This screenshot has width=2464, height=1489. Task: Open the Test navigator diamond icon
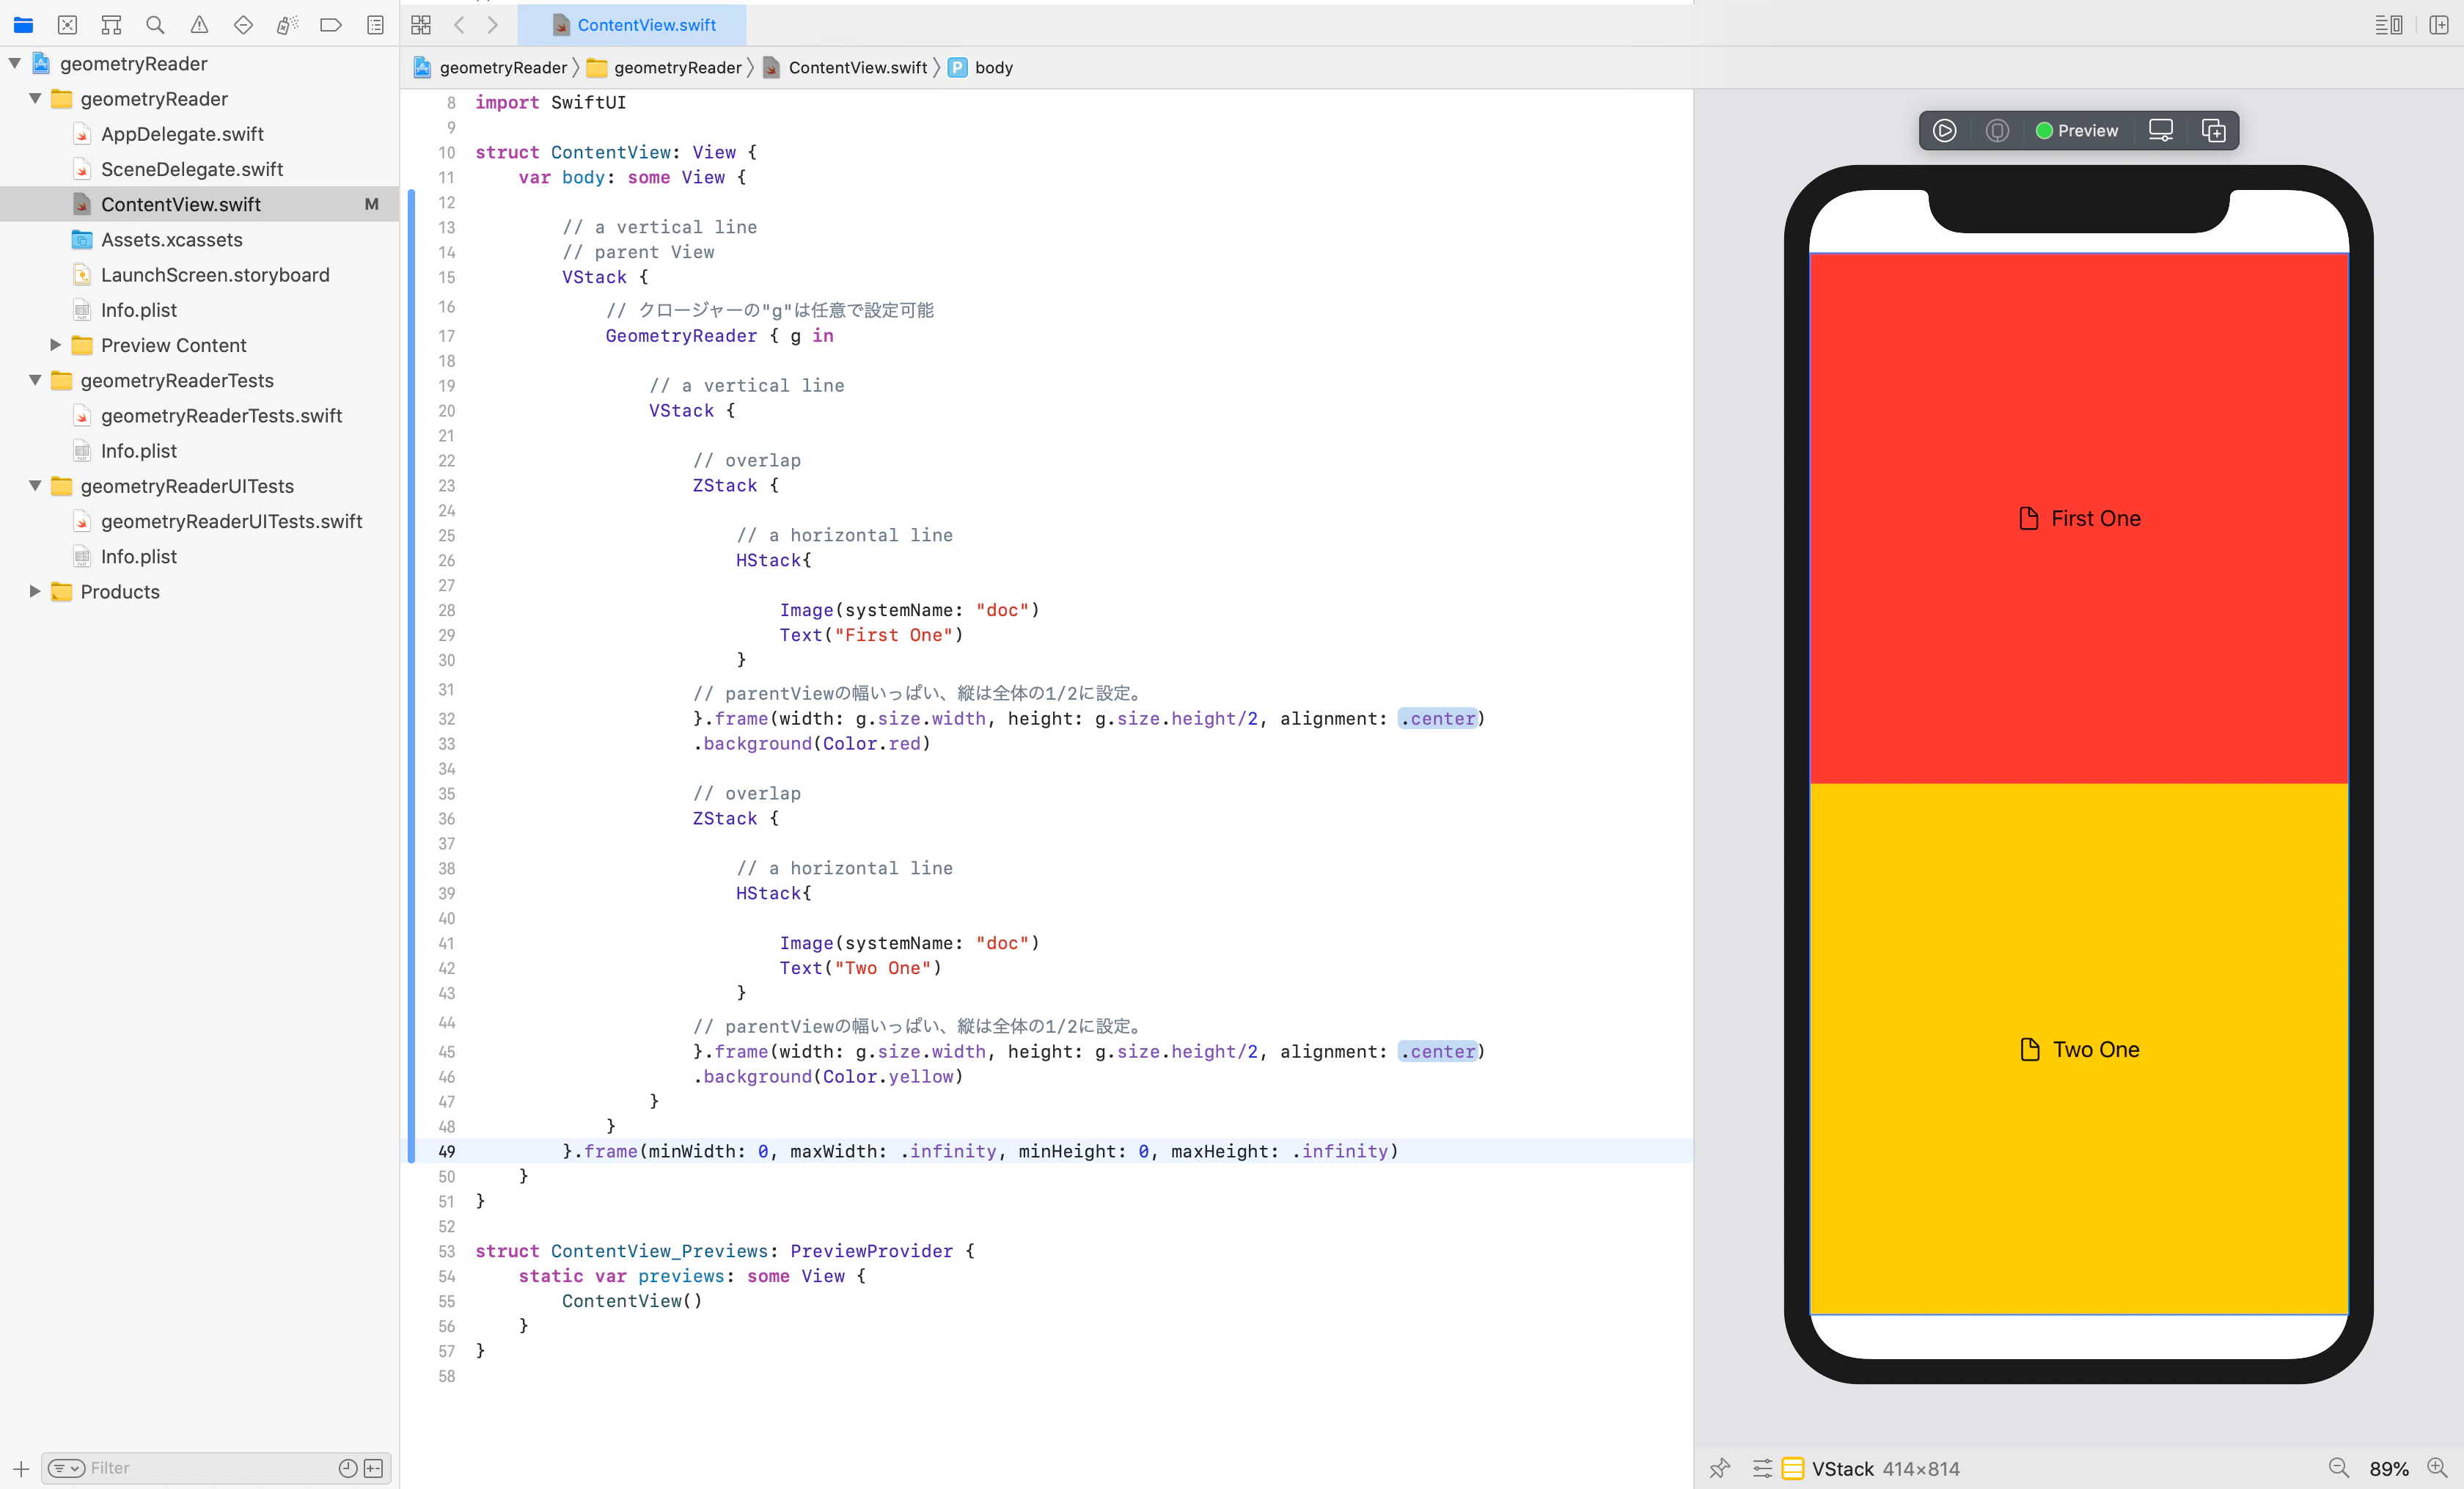point(243,25)
